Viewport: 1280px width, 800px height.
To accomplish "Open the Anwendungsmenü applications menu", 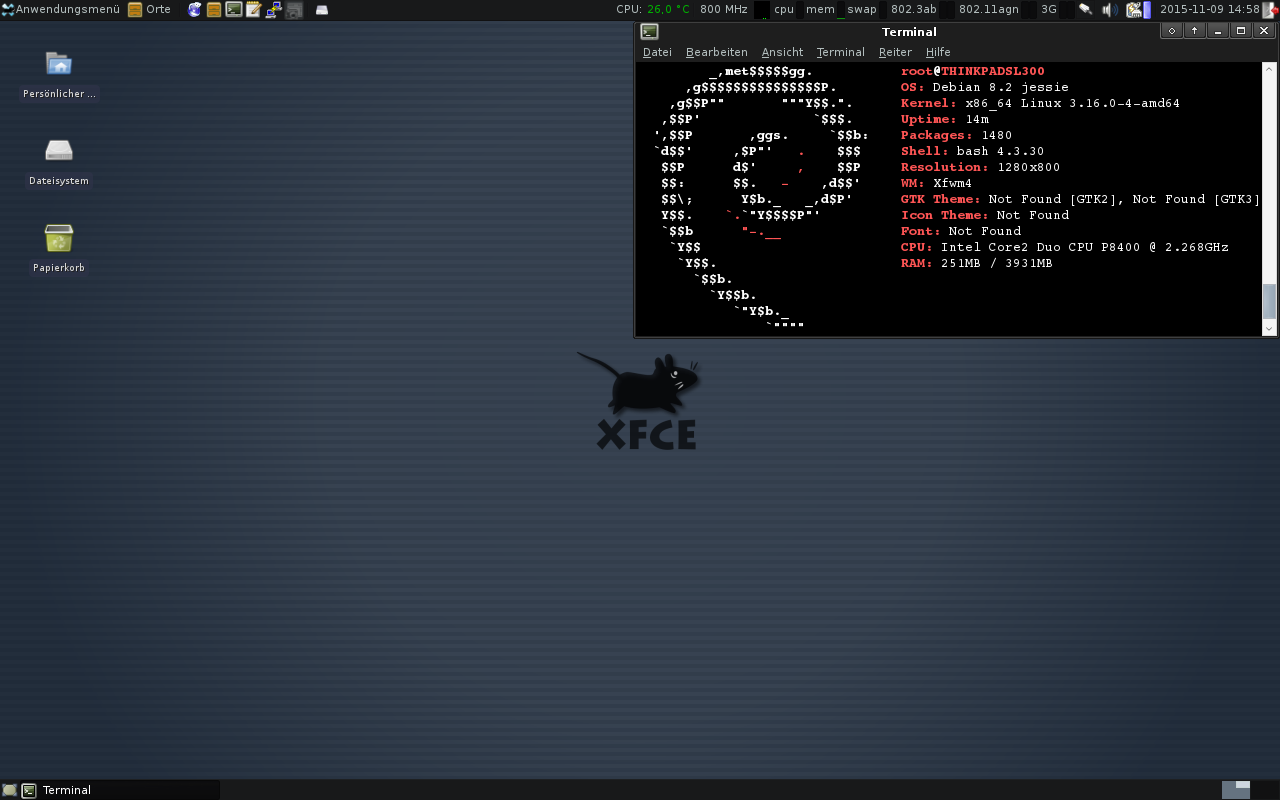I will point(61,9).
